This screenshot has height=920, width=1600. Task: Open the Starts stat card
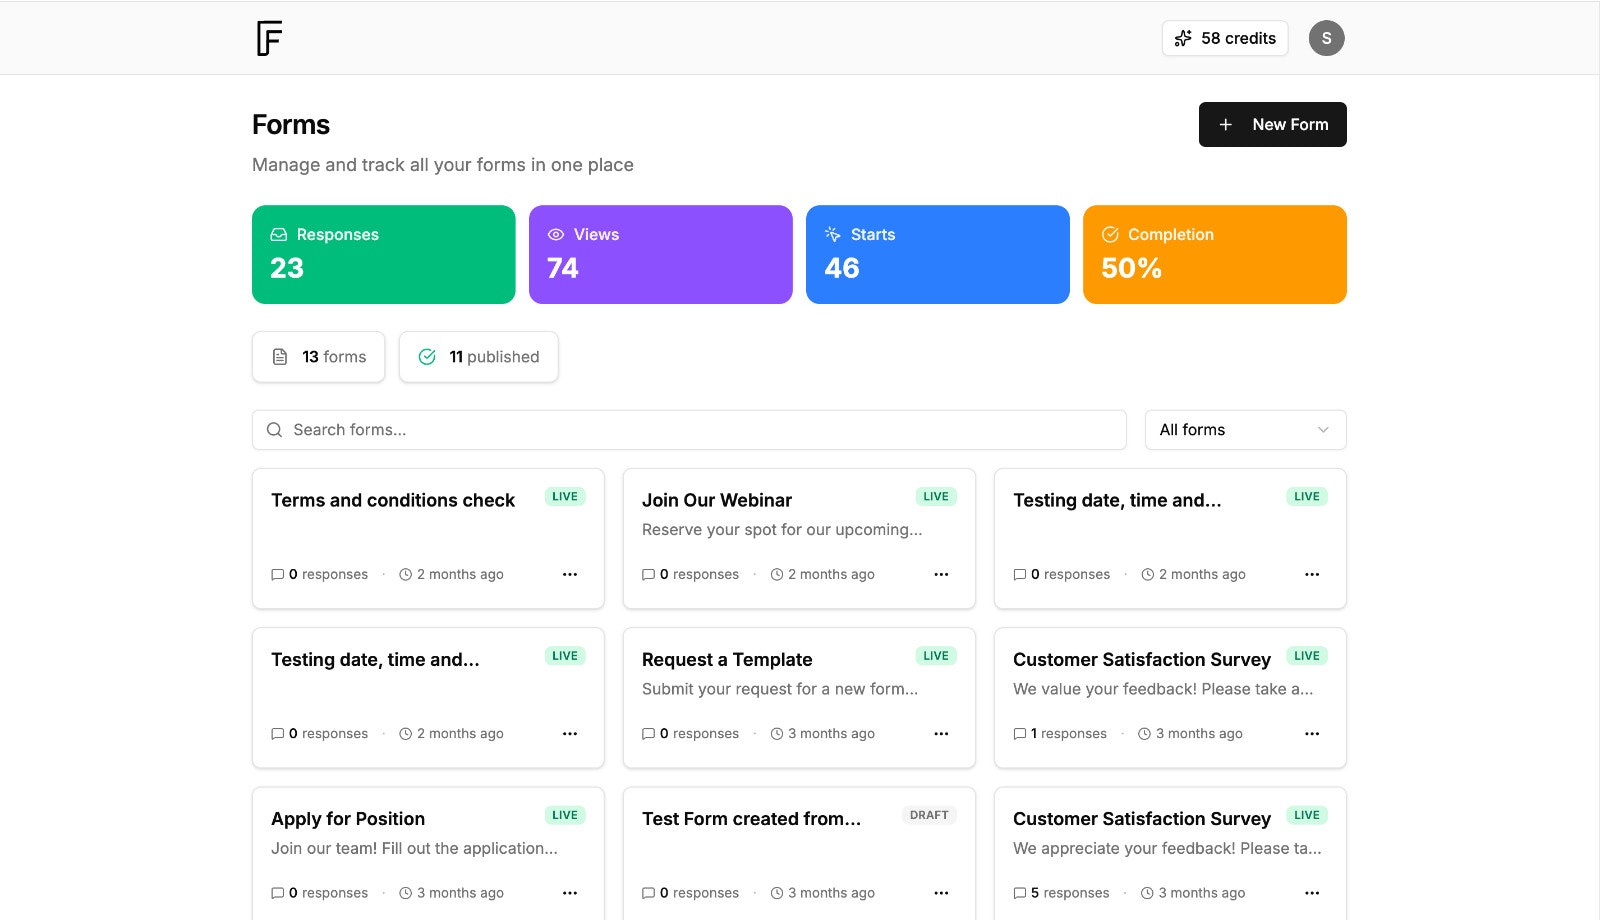938,254
